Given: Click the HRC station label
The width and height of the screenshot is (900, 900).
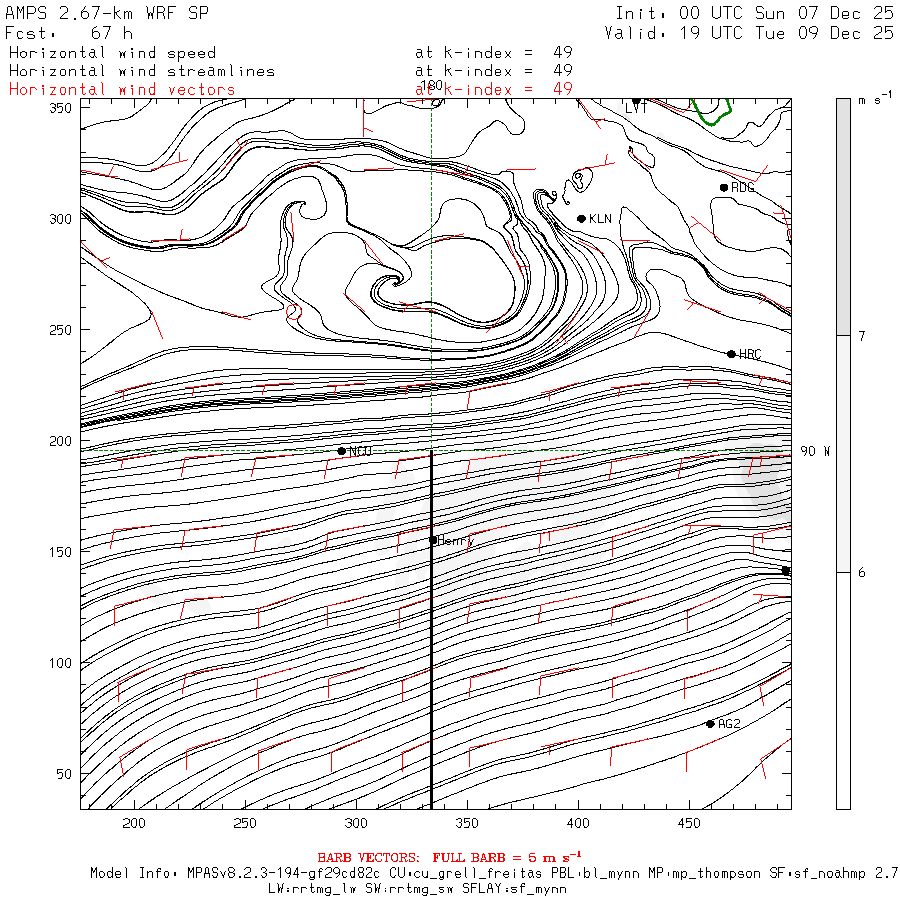Looking at the screenshot, I should tap(750, 354).
